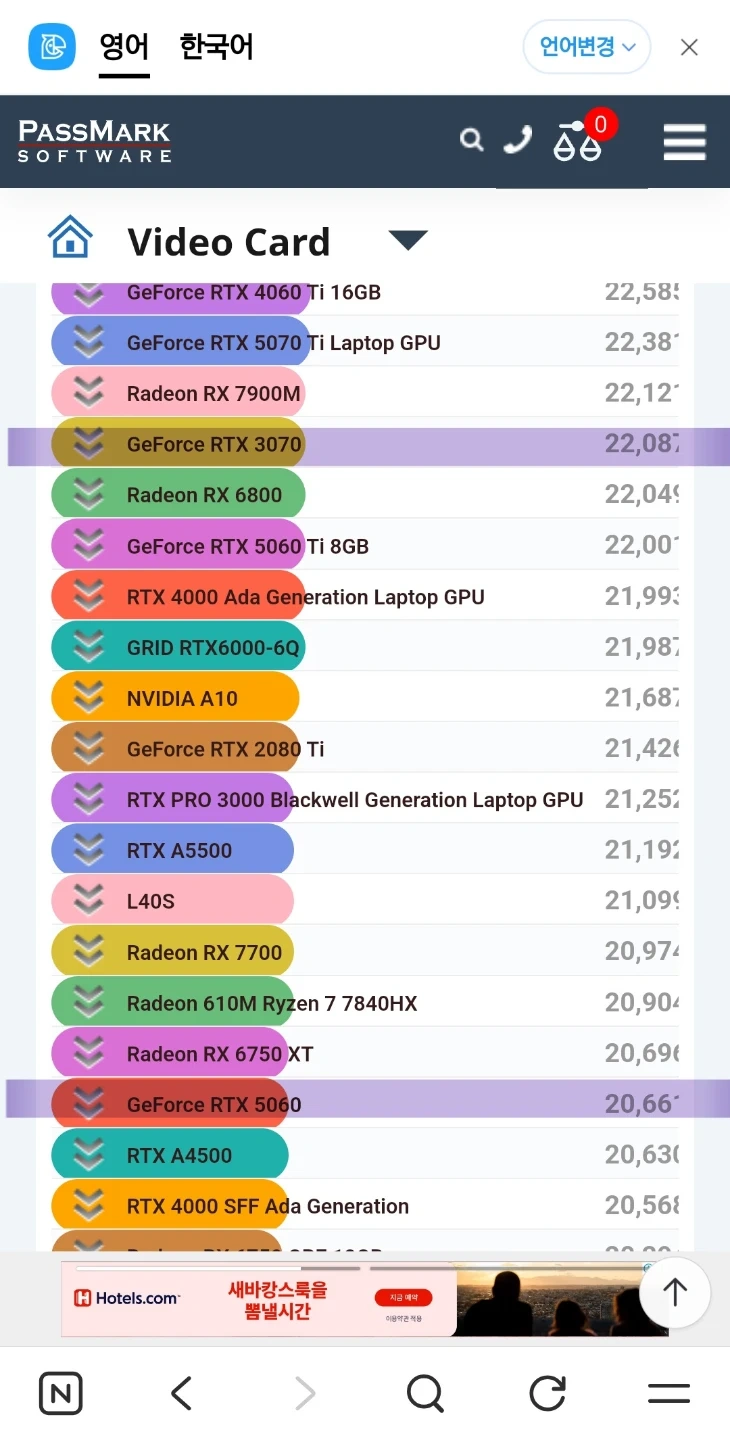Open the Radeon RX 7700 link
Screen dimensions: 730x1440
point(204,952)
